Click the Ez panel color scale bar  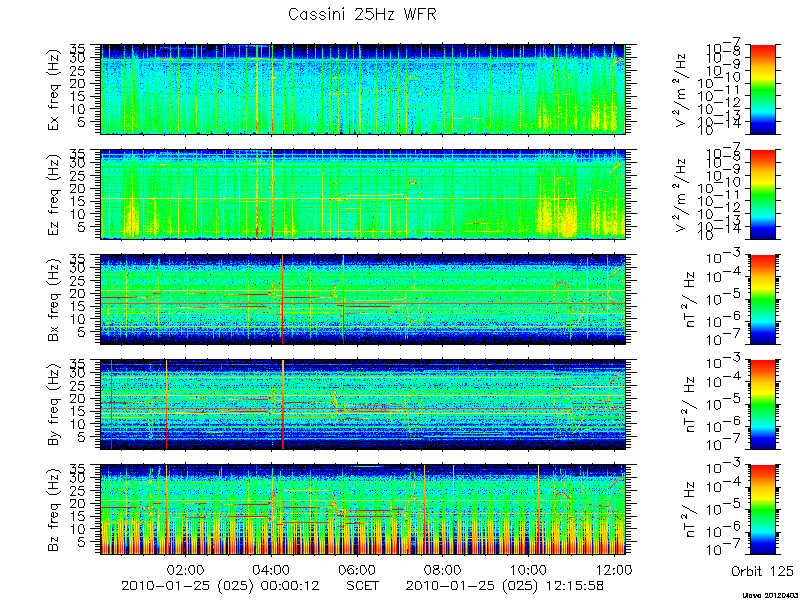point(762,194)
